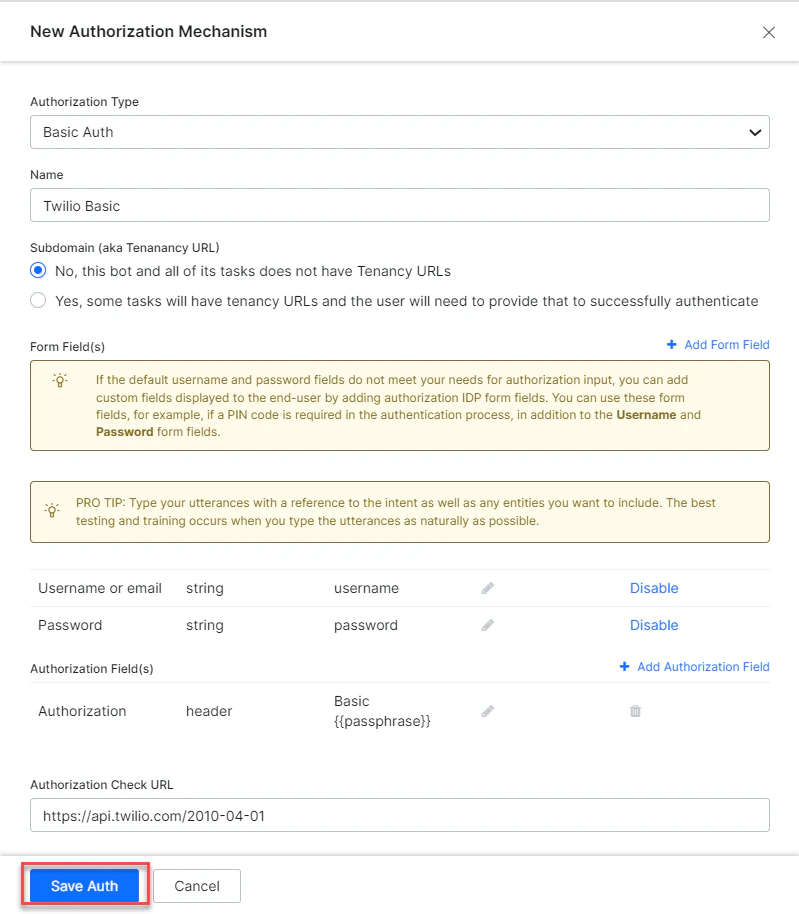Delete the Authorization header field
The height and width of the screenshot is (914, 799).
[x=634, y=710]
